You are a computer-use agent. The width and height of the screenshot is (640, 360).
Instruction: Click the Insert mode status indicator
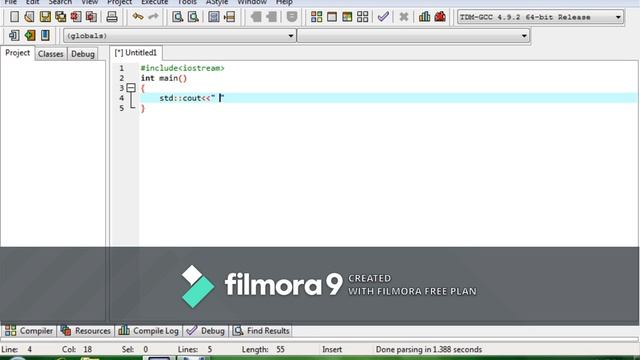(332, 349)
